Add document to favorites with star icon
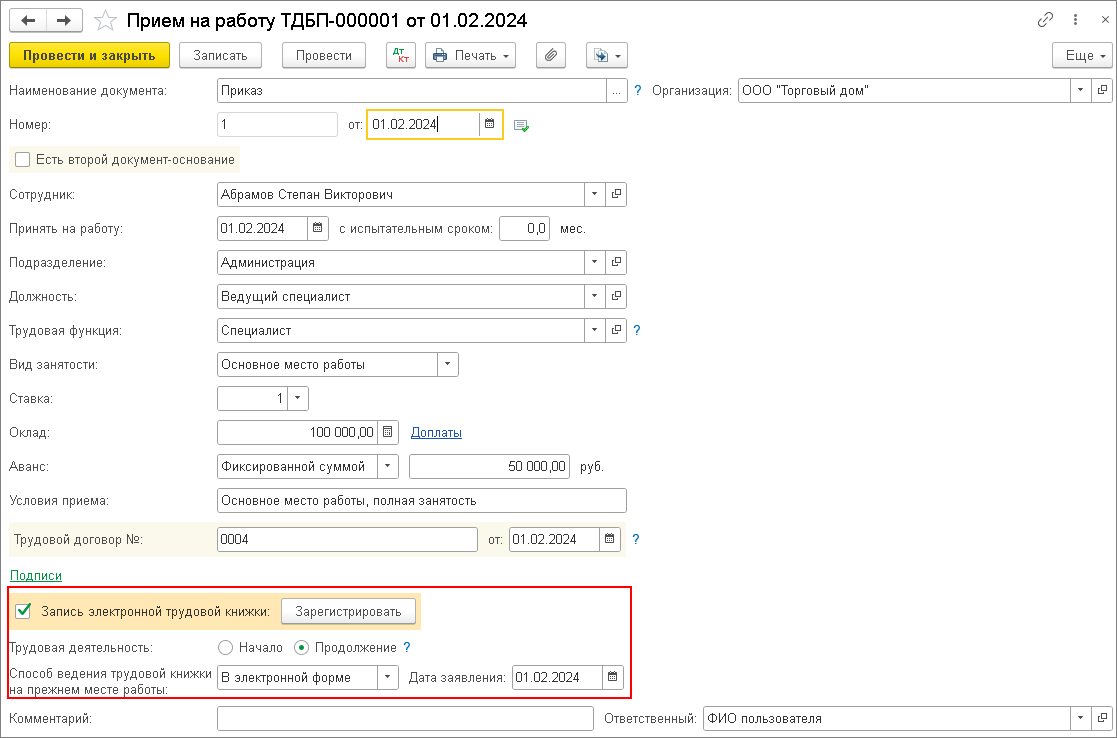The image size is (1117, 738). [105, 21]
